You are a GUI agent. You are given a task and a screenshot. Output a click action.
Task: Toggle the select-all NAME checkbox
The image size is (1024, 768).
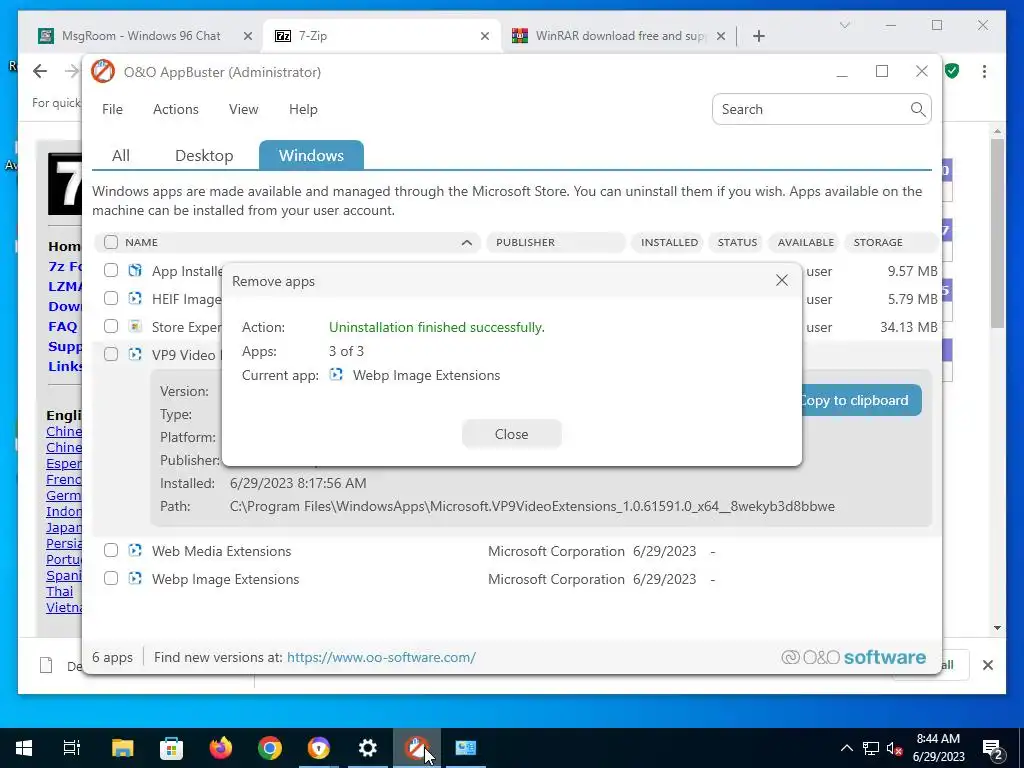[111, 242]
